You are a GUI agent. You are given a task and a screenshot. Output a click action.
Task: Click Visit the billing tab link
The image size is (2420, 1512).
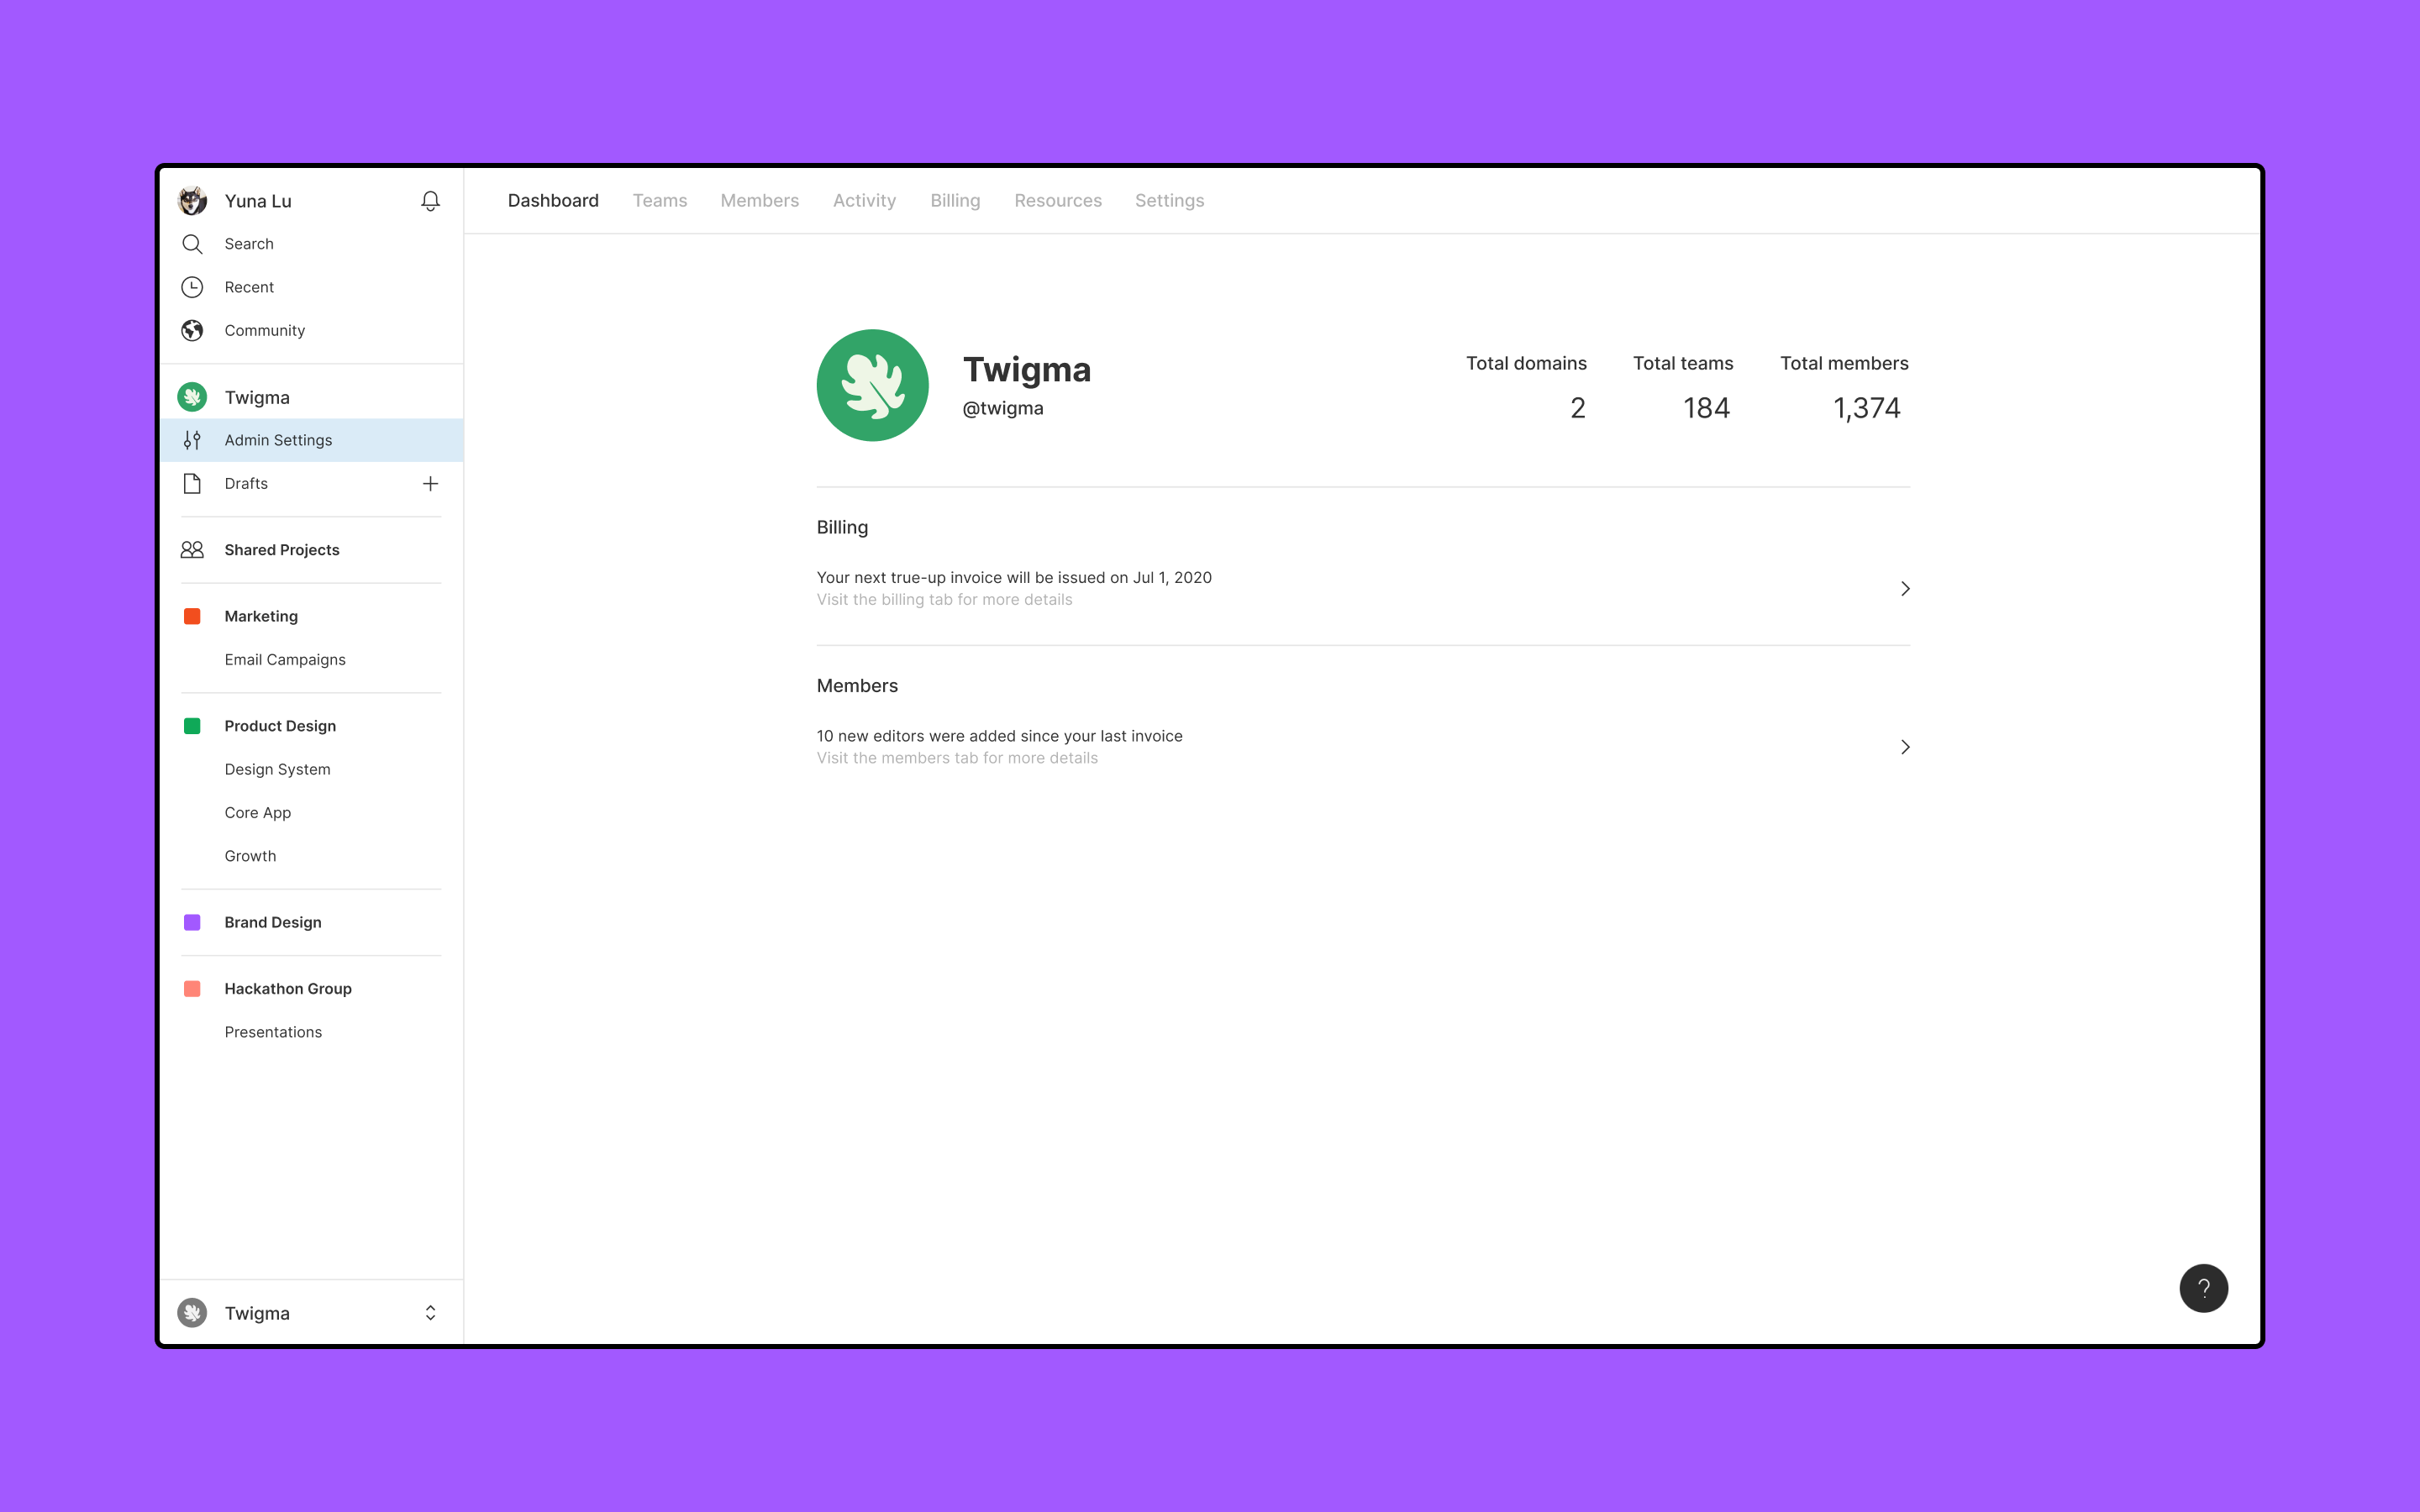click(943, 597)
